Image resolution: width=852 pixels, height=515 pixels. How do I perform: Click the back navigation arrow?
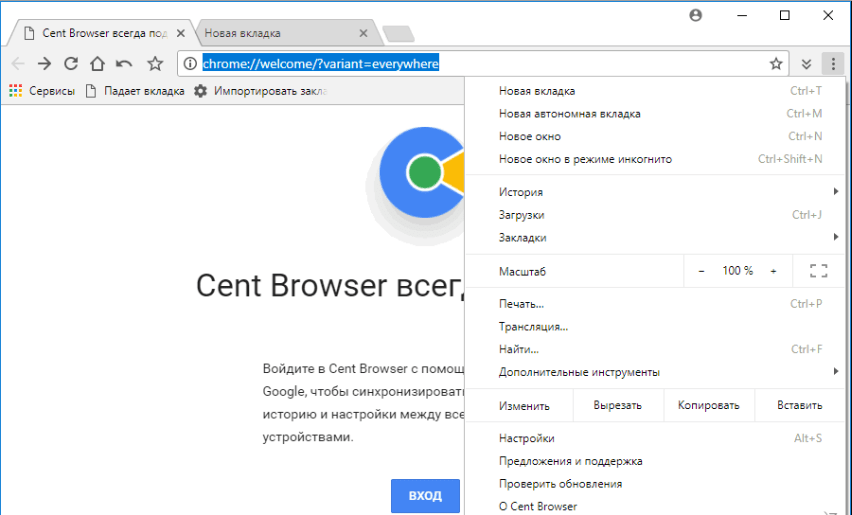18,64
